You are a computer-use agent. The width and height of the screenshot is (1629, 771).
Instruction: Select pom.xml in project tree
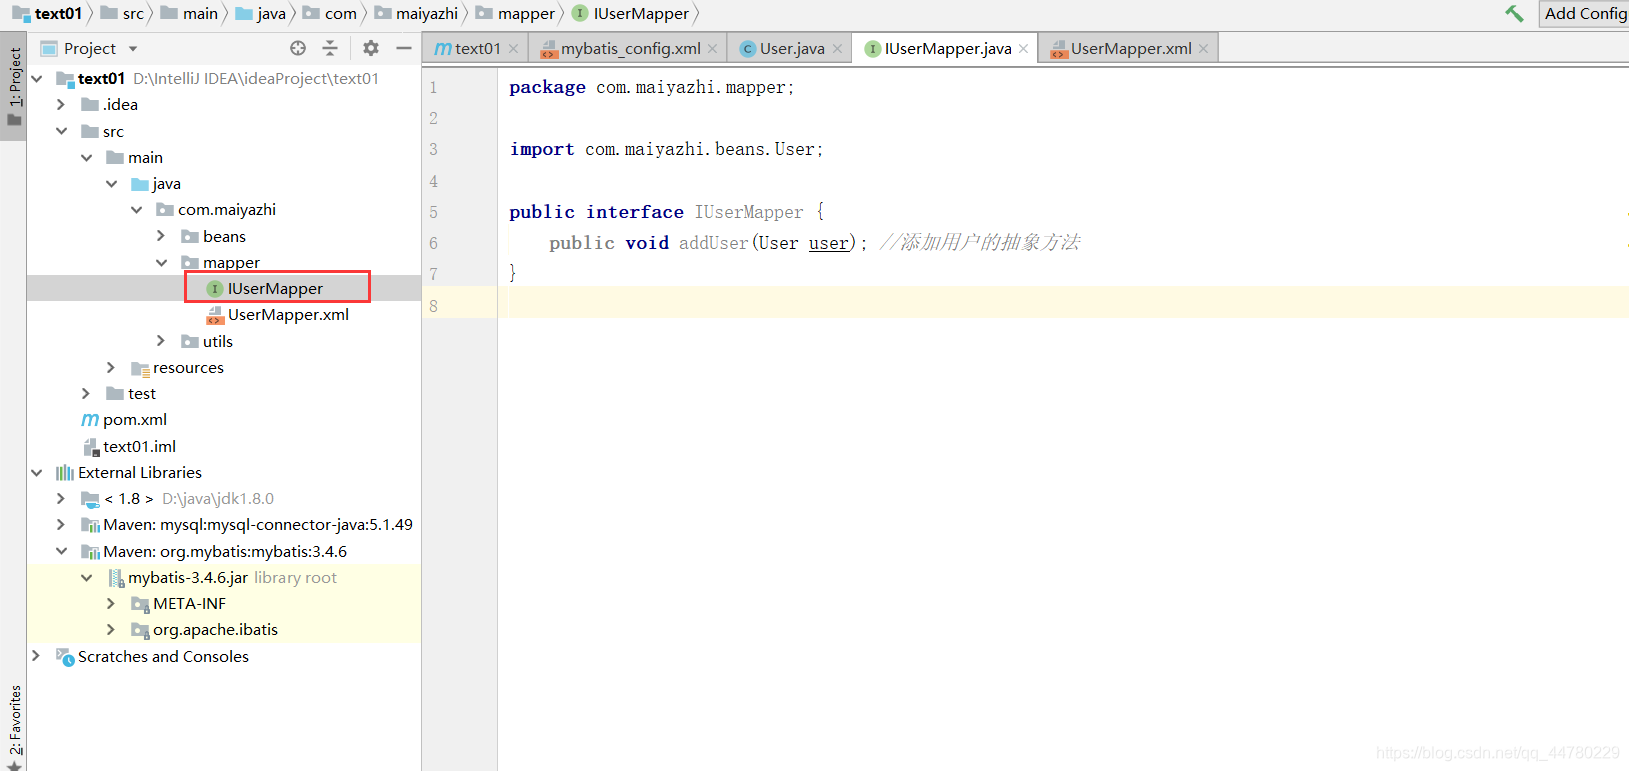coord(135,419)
